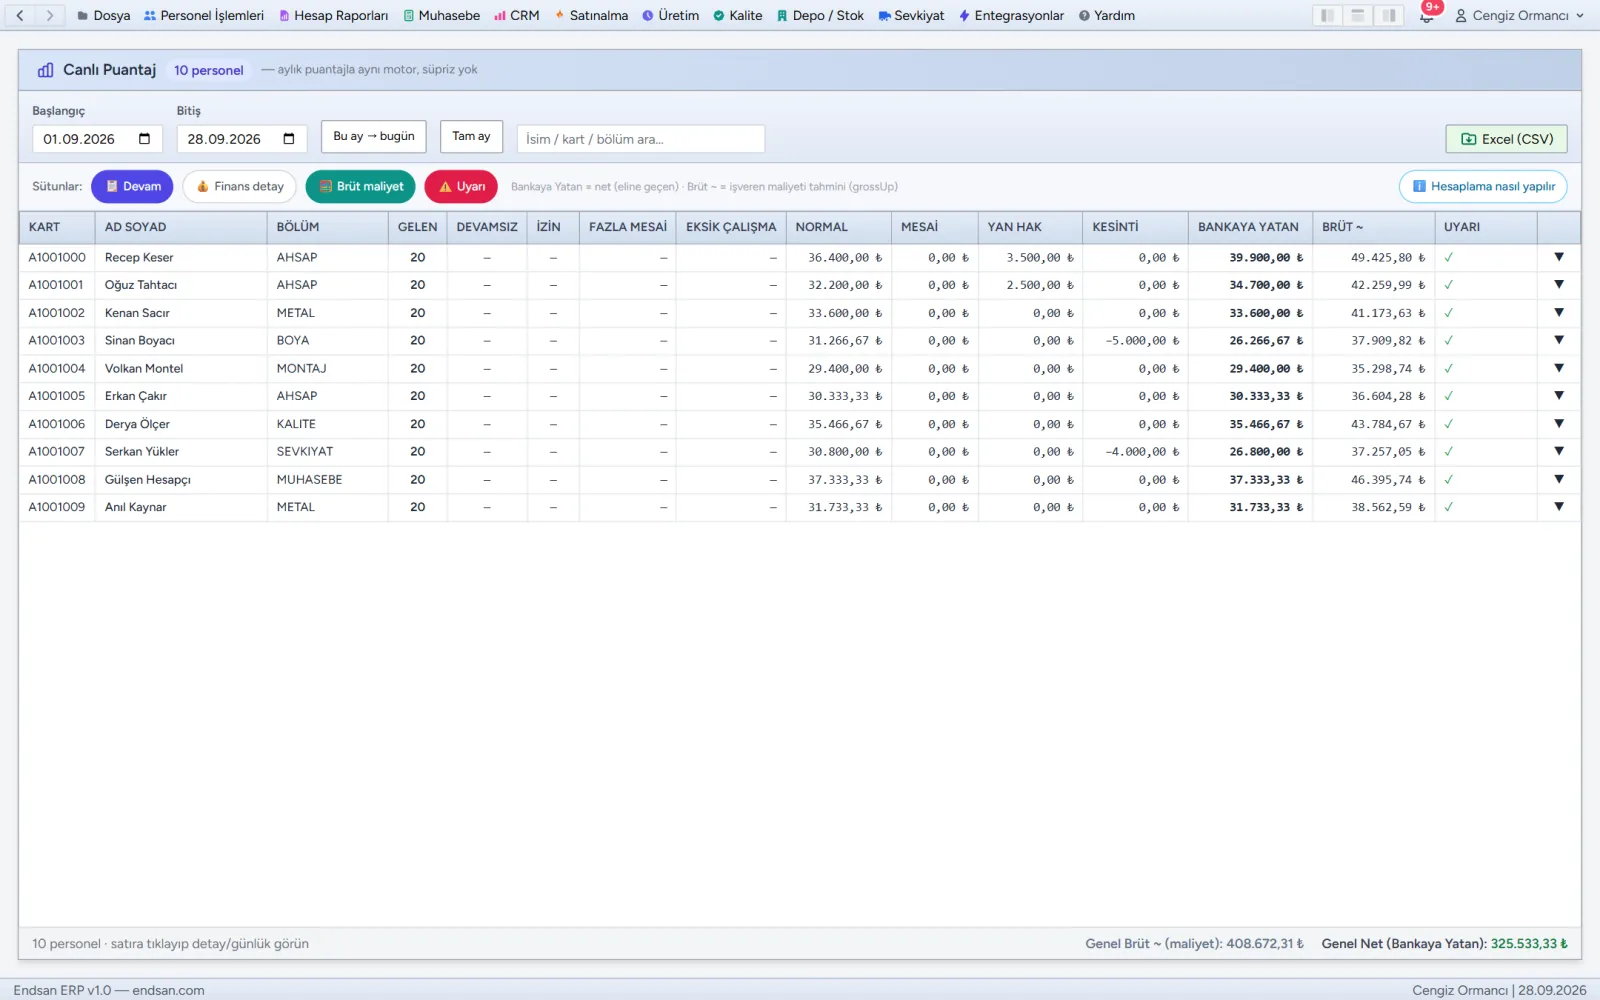Open calendar picker for Başlangıç date
The width and height of the screenshot is (1600, 1000).
tap(144, 139)
